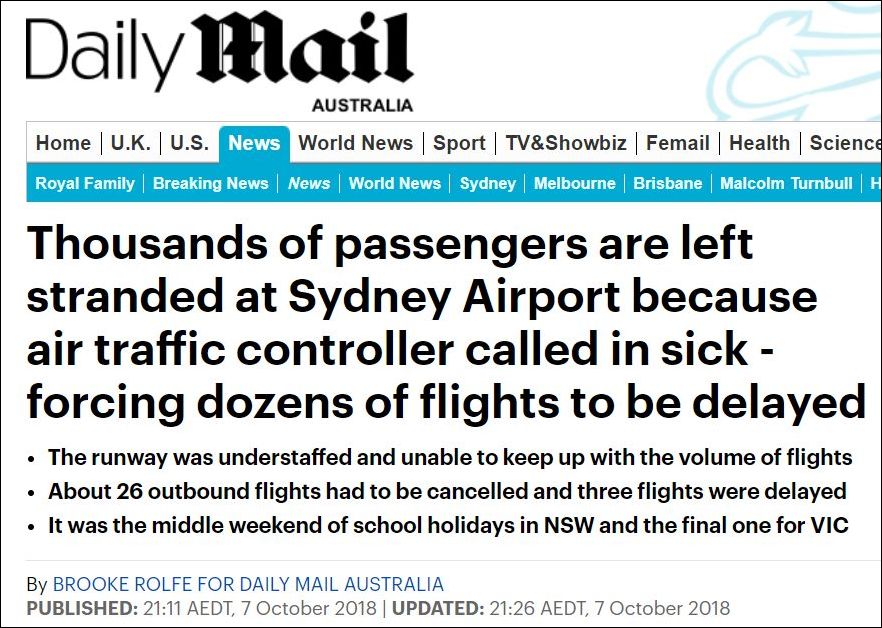Open the U.S. section
Image resolution: width=882 pixels, height=628 pixels.
point(189,143)
